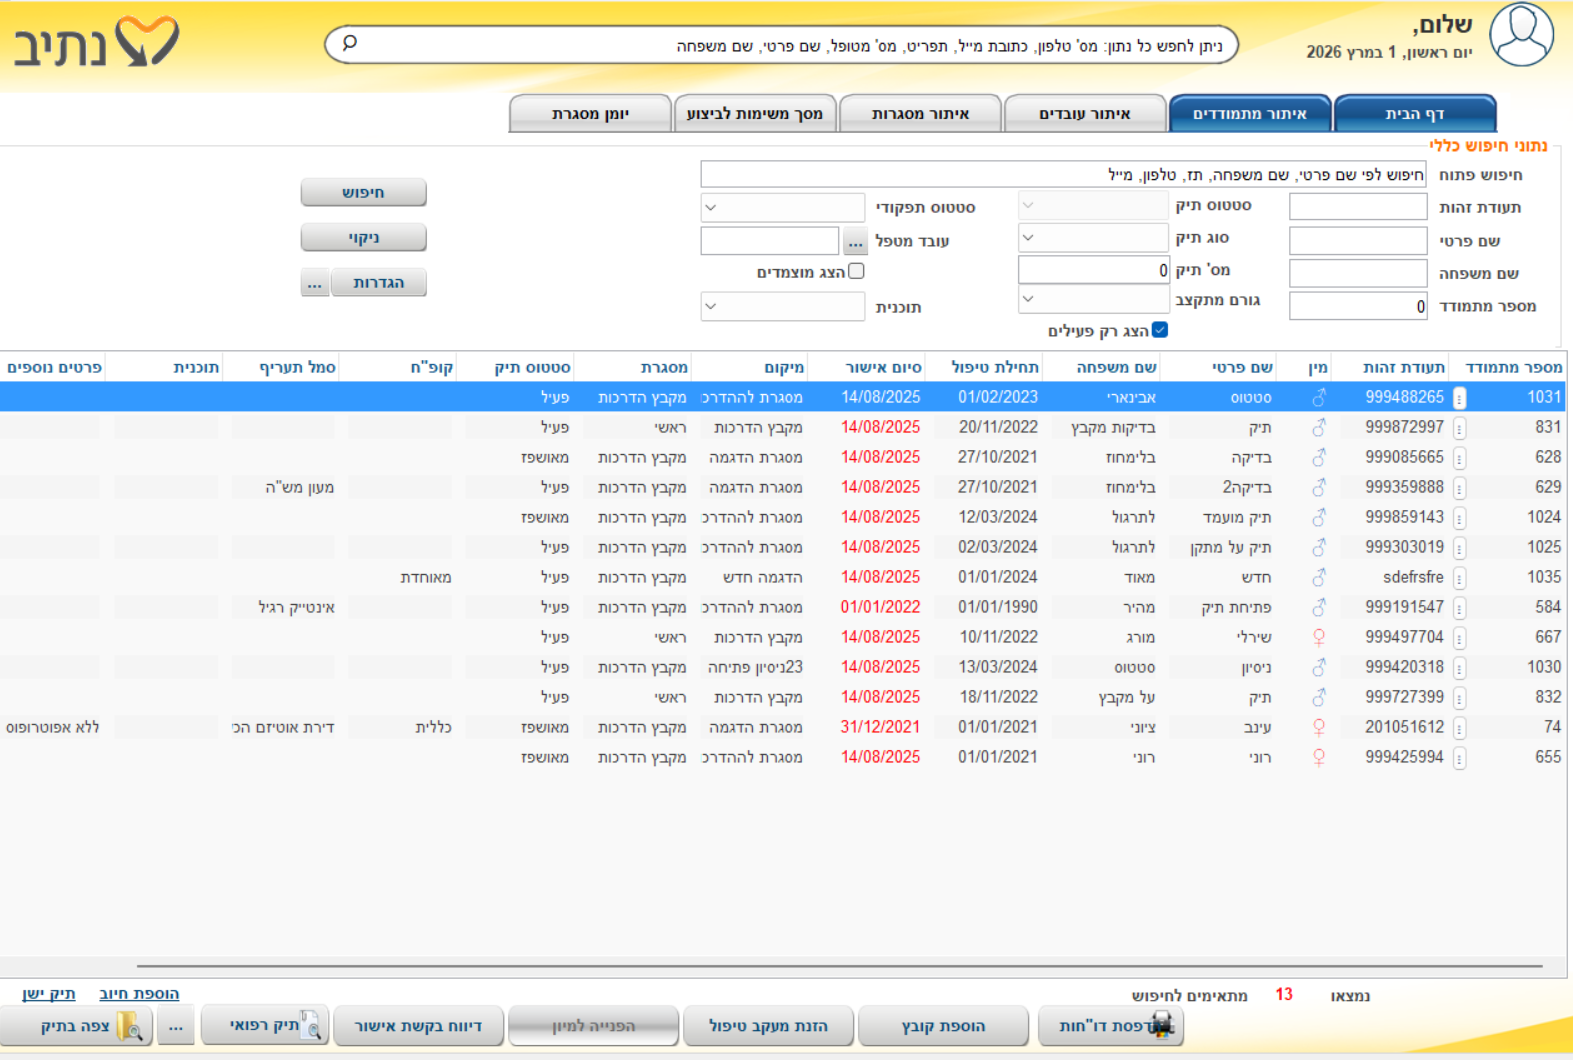Open the יומן מסגרת tab
Viewport: 1573px width, 1060px height.
(590, 114)
